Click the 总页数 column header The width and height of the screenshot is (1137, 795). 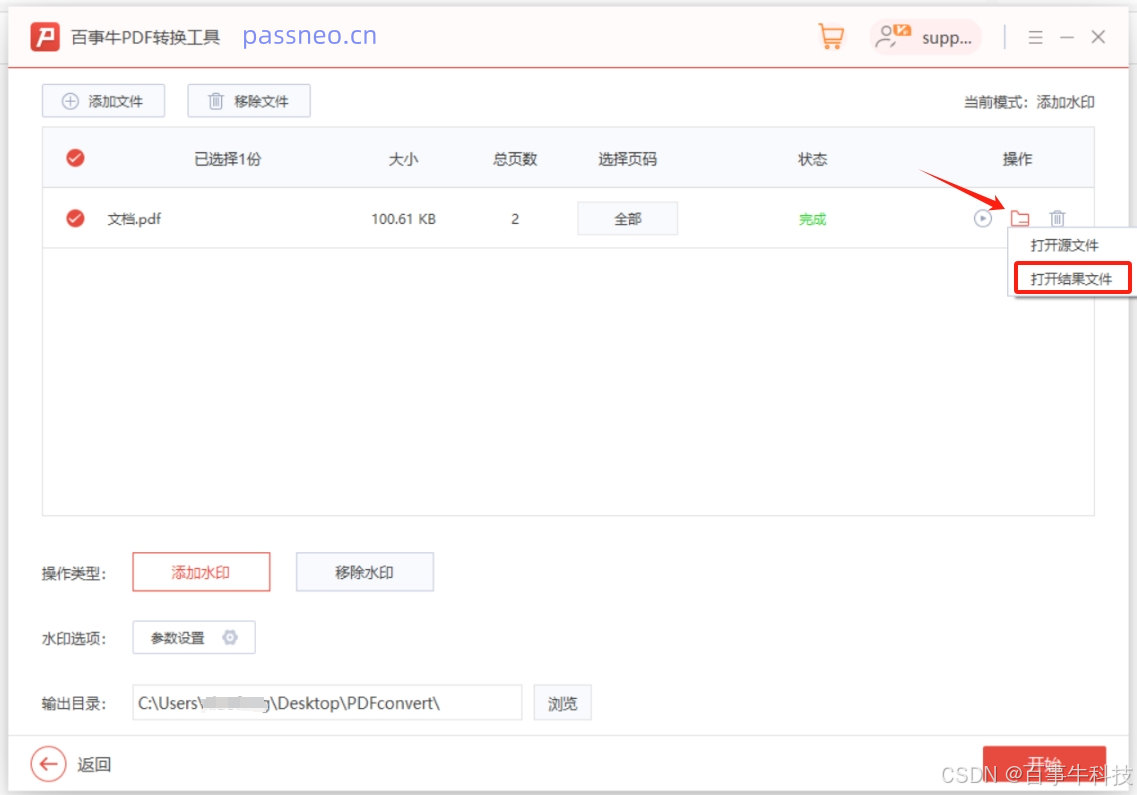tap(515, 159)
